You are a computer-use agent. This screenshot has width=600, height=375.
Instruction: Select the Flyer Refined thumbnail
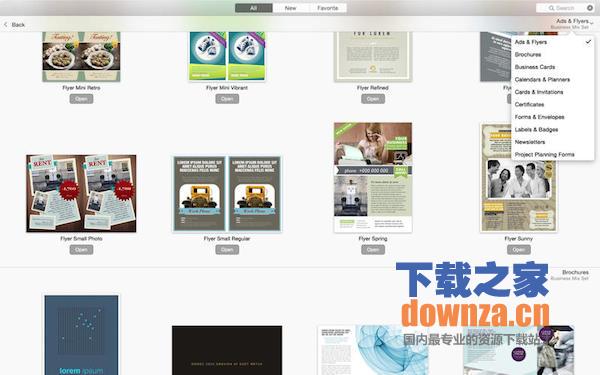click(373, 57)
